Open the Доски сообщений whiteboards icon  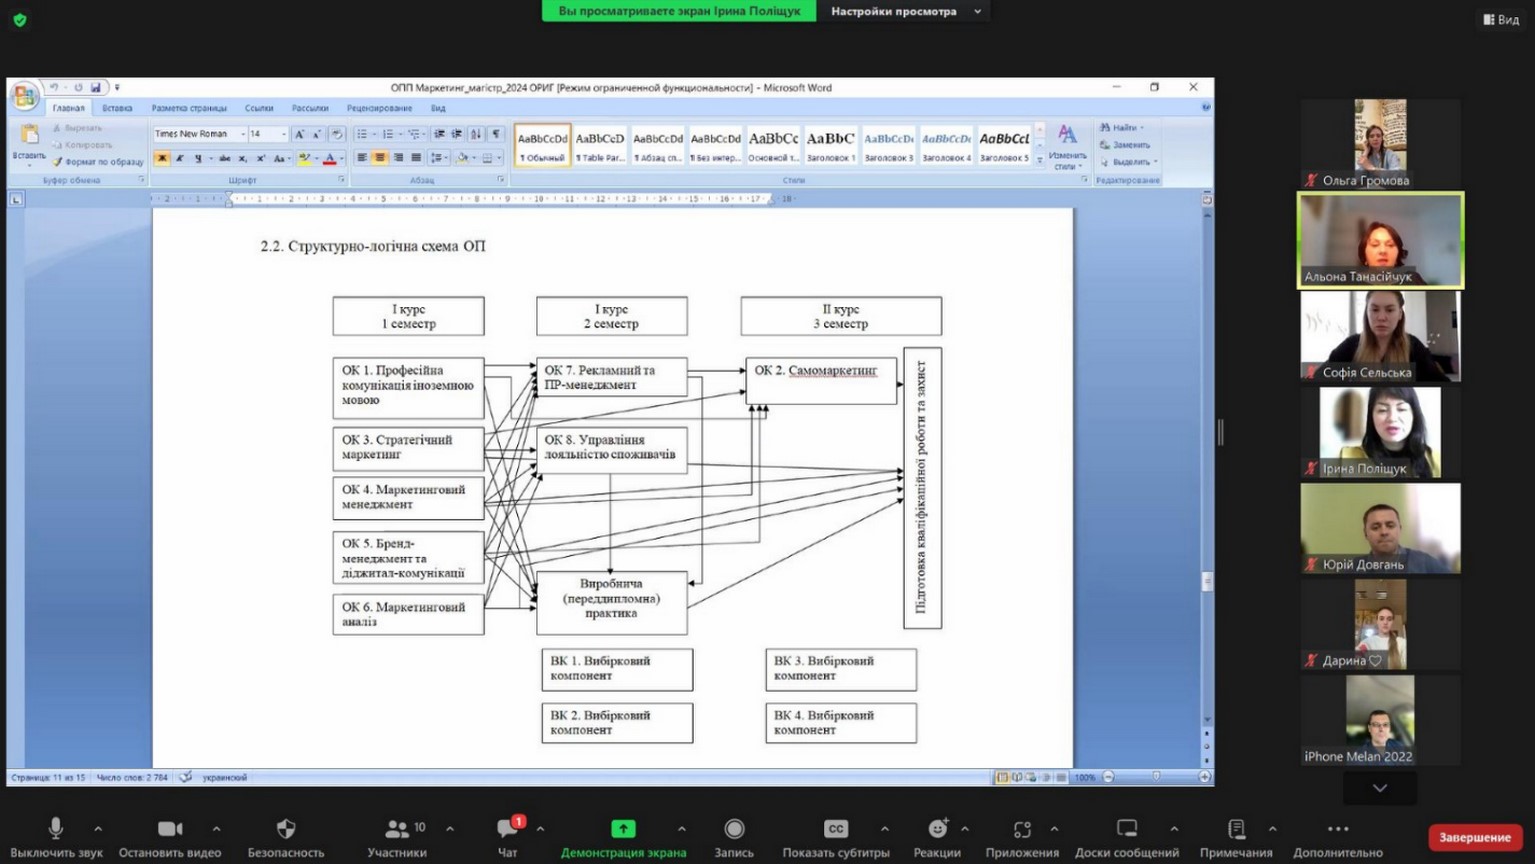[x=1127, y=829]
